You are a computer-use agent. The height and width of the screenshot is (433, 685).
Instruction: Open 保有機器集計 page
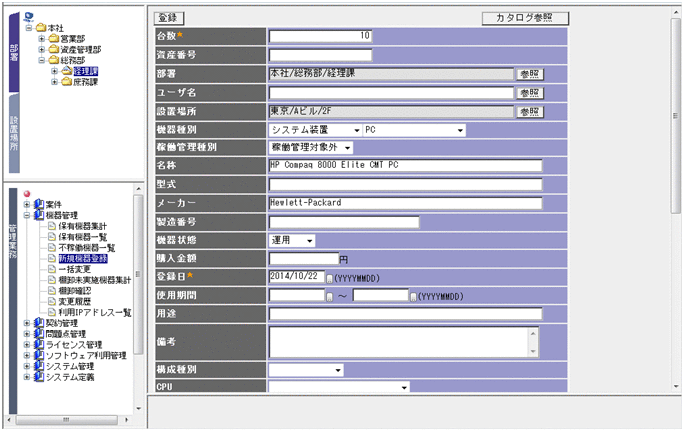77,226
